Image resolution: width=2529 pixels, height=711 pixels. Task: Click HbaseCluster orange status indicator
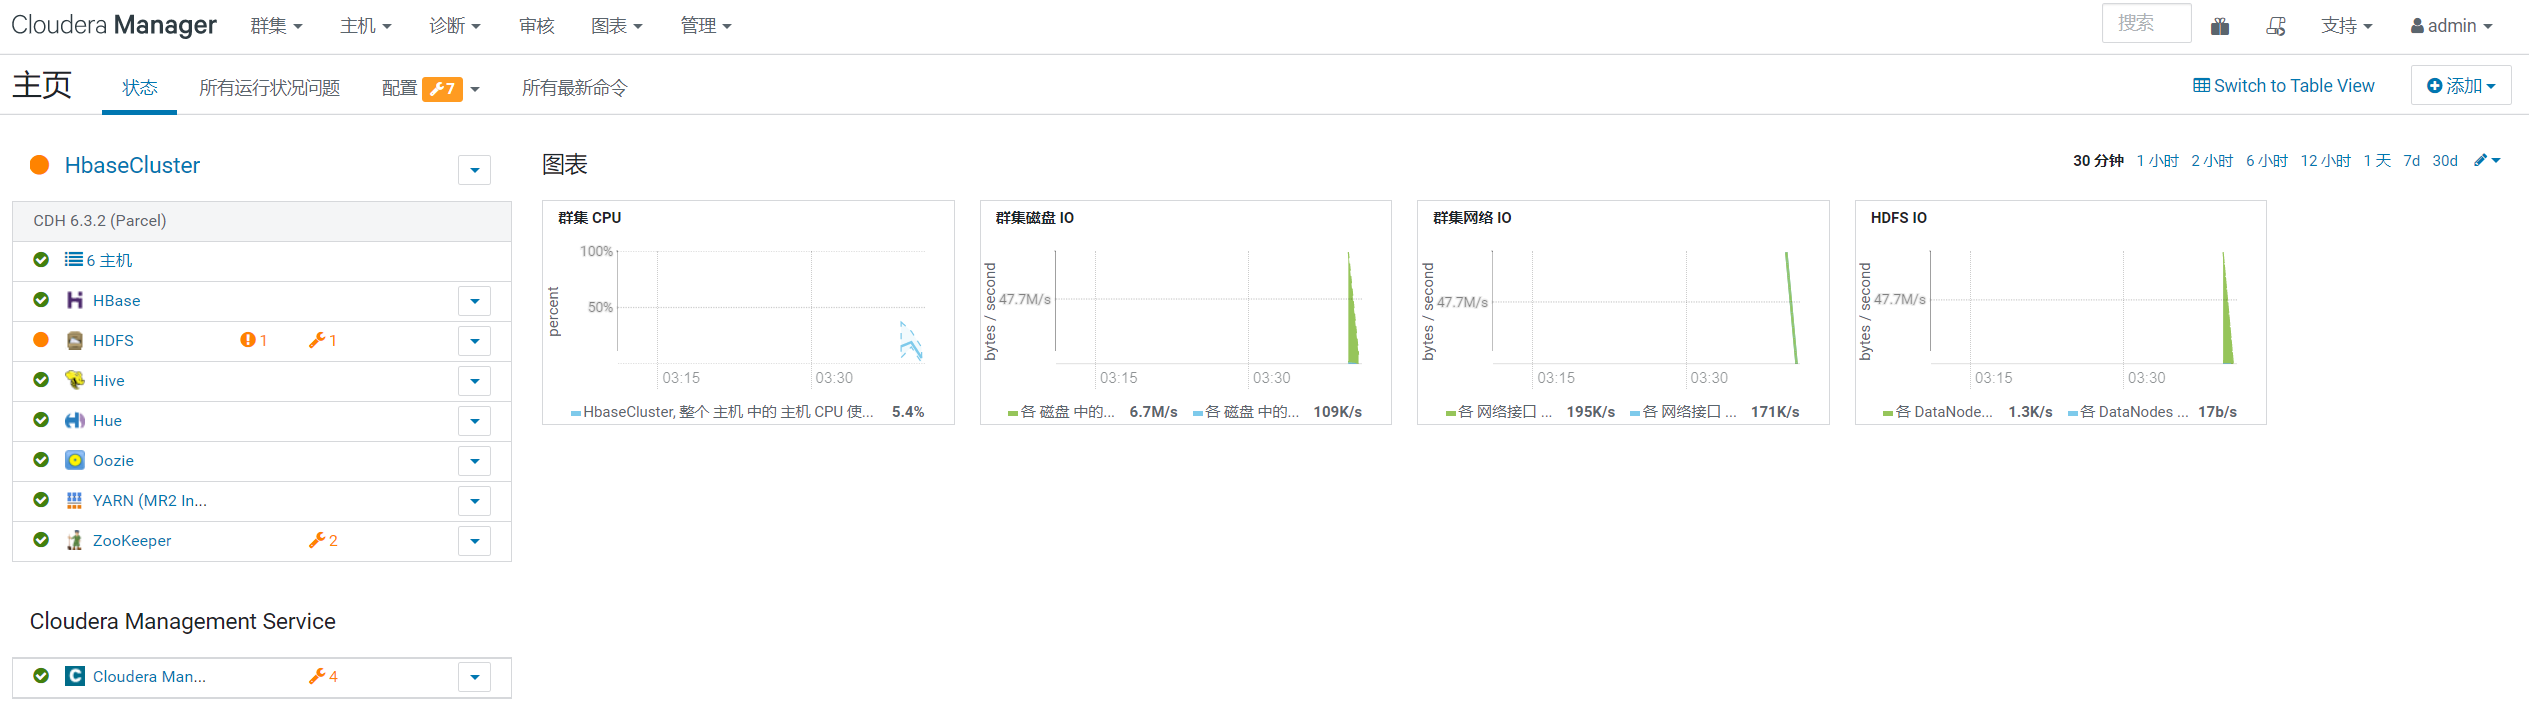click(x=40, y=165)
